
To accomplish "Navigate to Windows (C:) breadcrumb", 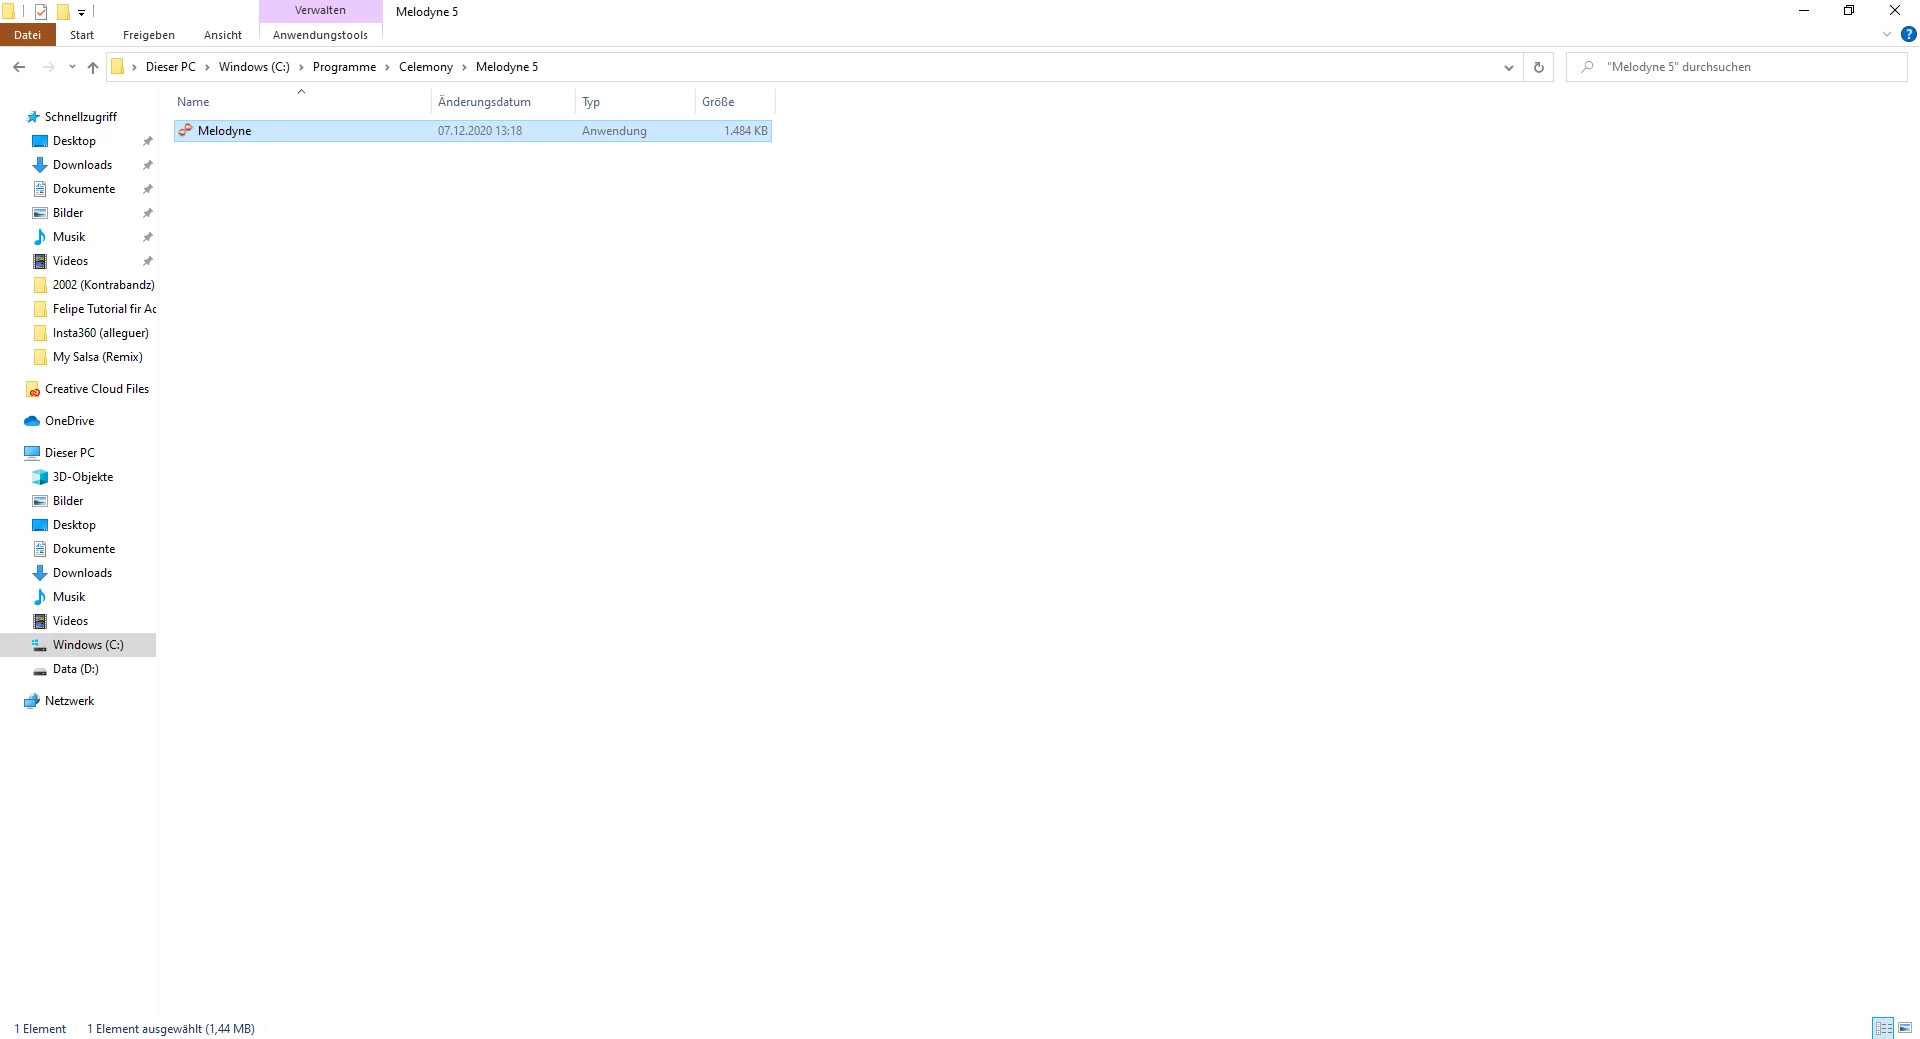I will [254, 67].
